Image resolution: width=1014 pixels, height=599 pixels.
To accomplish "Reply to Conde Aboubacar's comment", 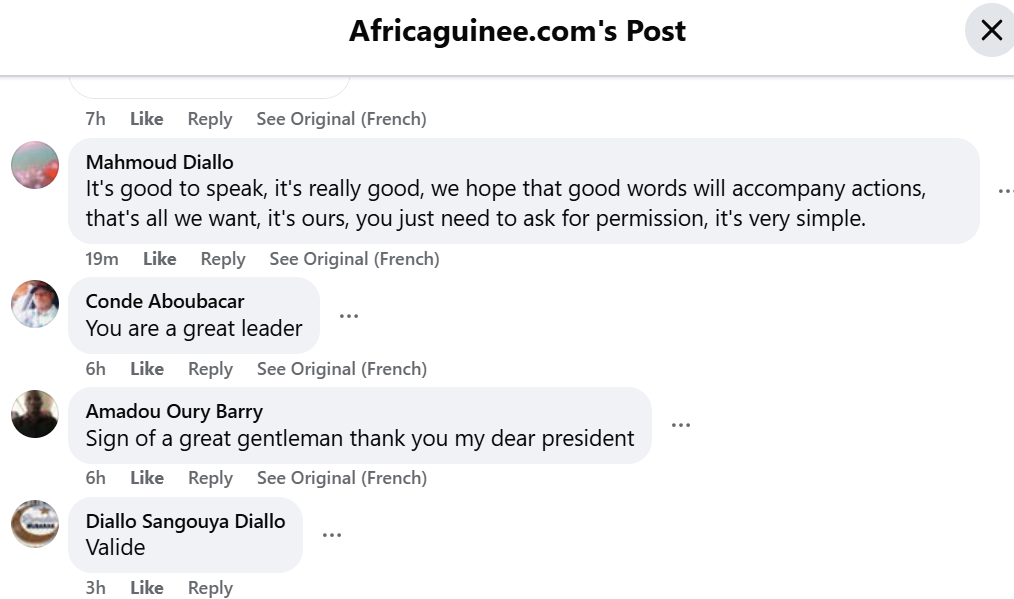I will 210,369.
